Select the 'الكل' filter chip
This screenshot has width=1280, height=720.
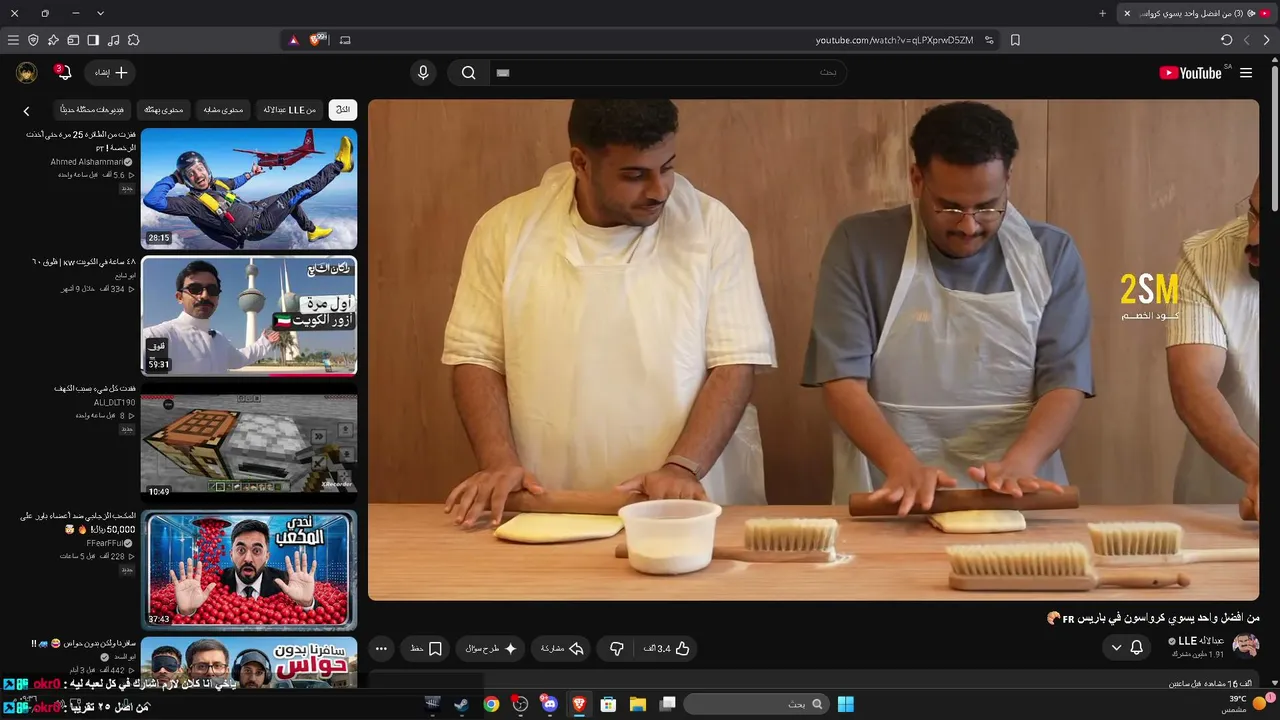(343, 110)
